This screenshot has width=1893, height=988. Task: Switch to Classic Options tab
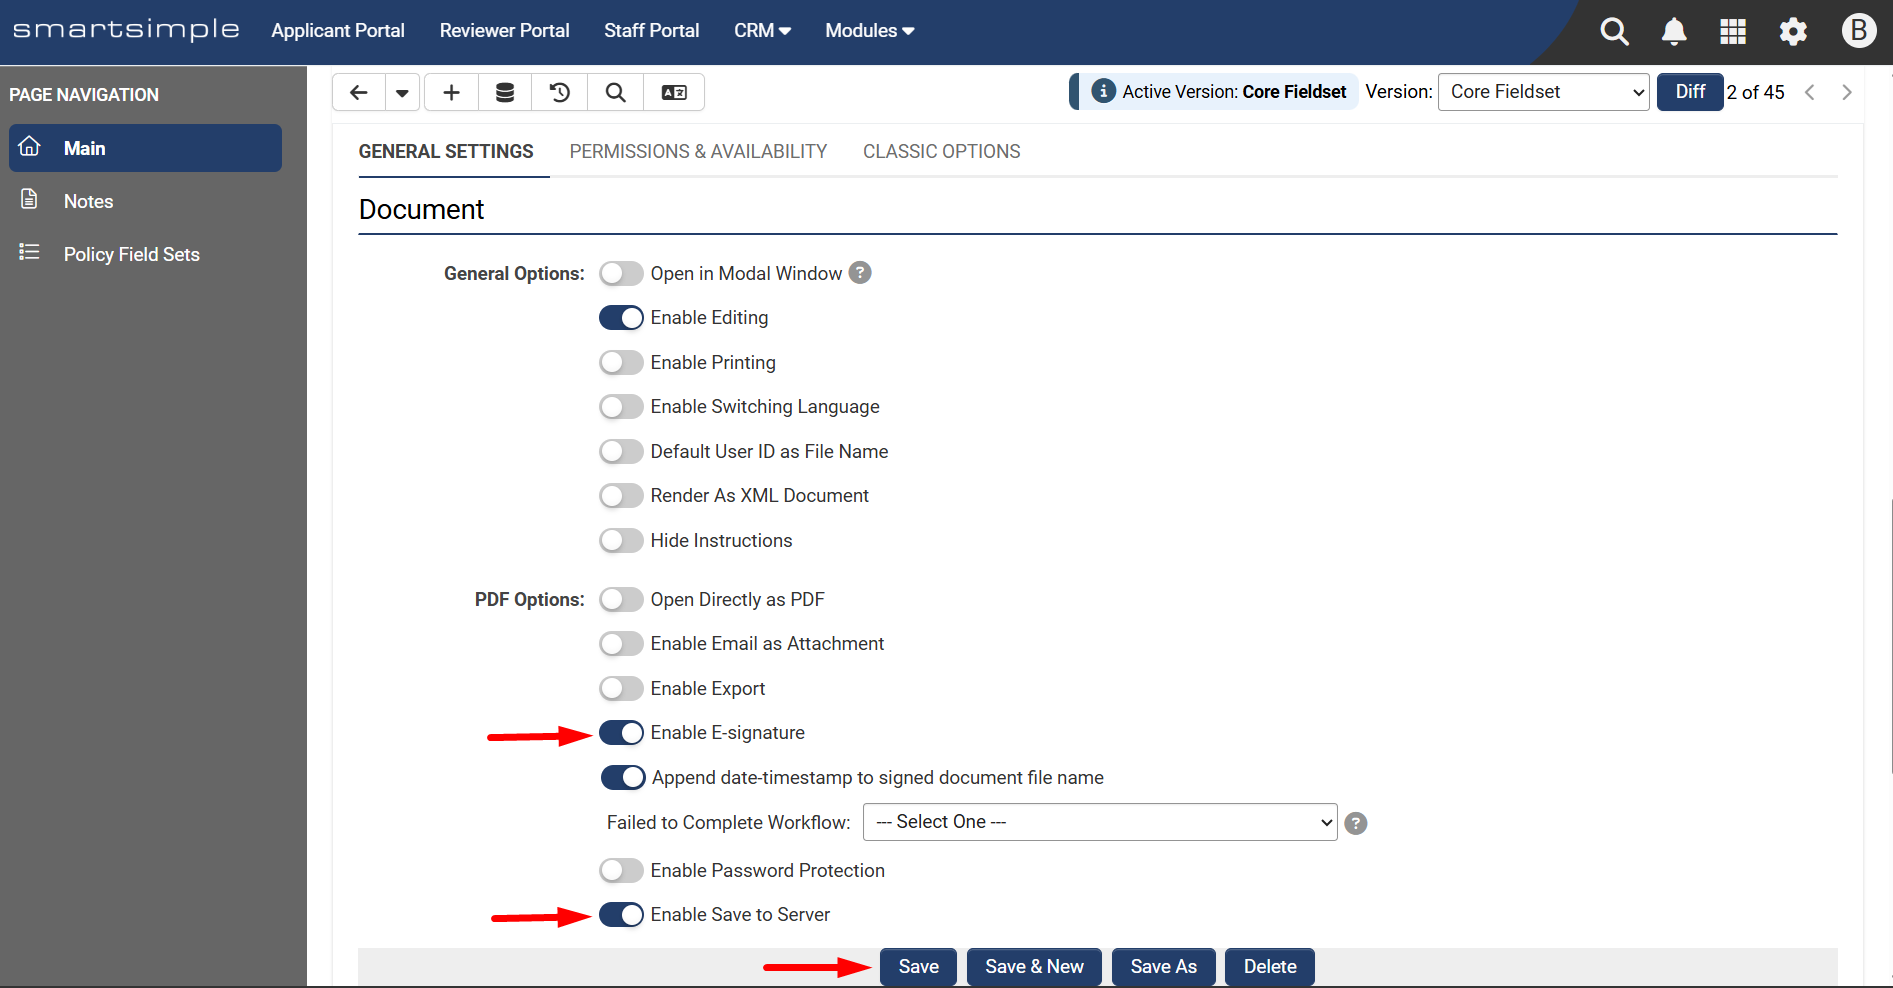point(942,152)
